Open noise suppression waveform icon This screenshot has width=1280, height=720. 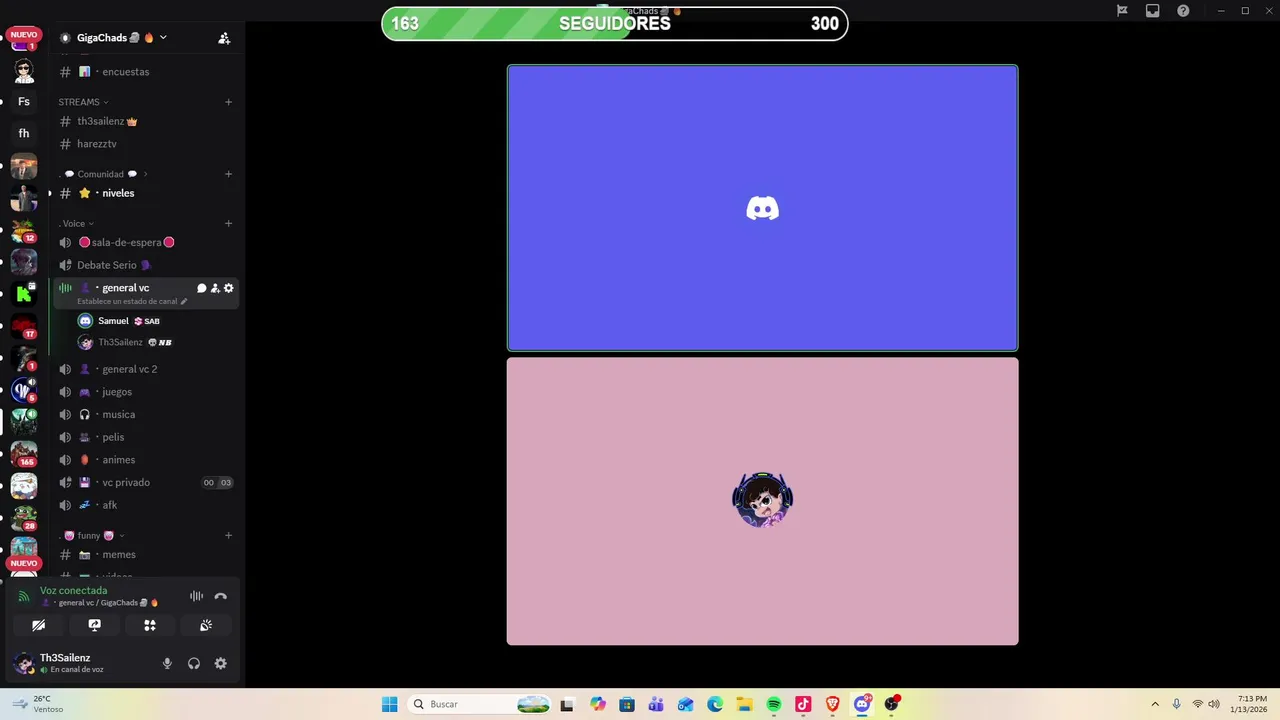click(x=196, y=596)
